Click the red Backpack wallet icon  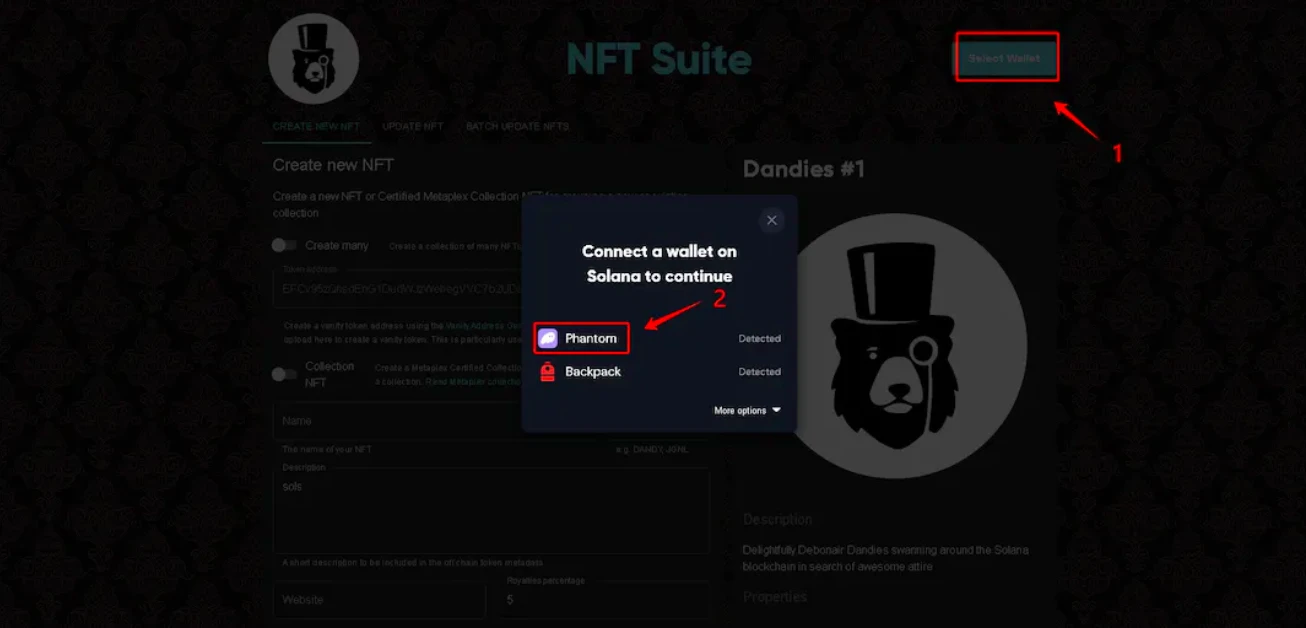[547, 372]
